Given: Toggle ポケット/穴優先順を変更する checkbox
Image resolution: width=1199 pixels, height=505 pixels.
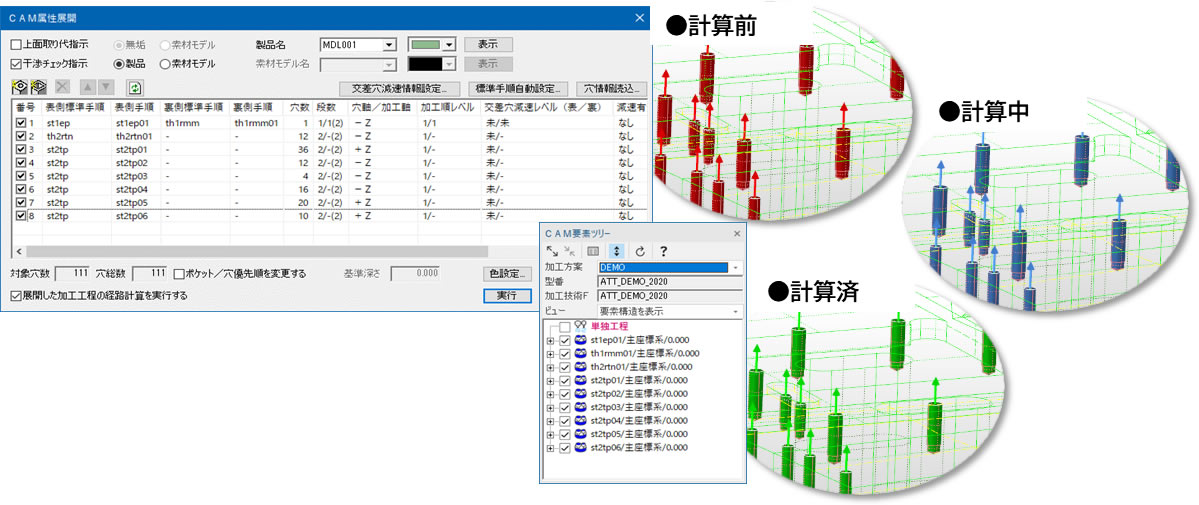Looking at the screenshot, I should point(179,273).
